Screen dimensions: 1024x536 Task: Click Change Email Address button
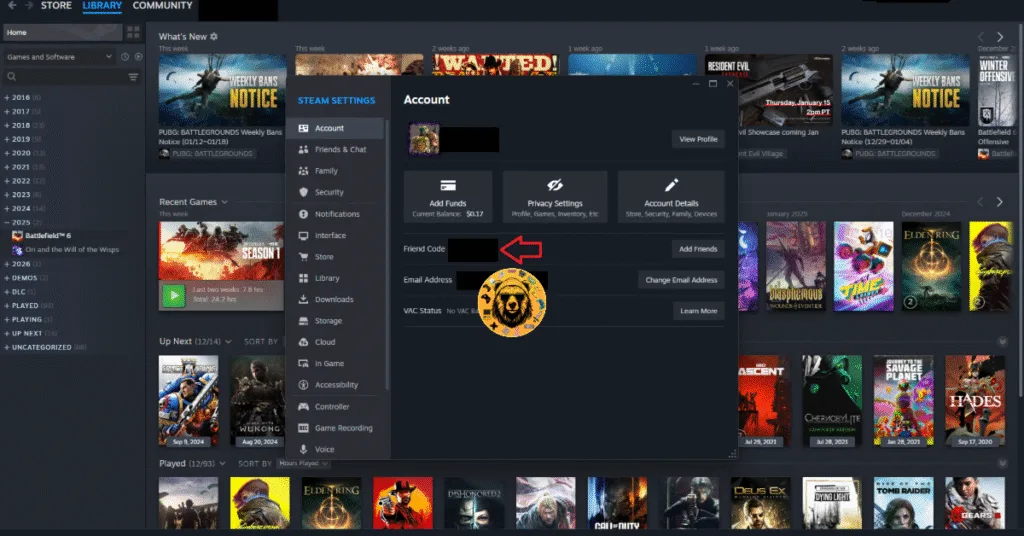tap(681, 280)
